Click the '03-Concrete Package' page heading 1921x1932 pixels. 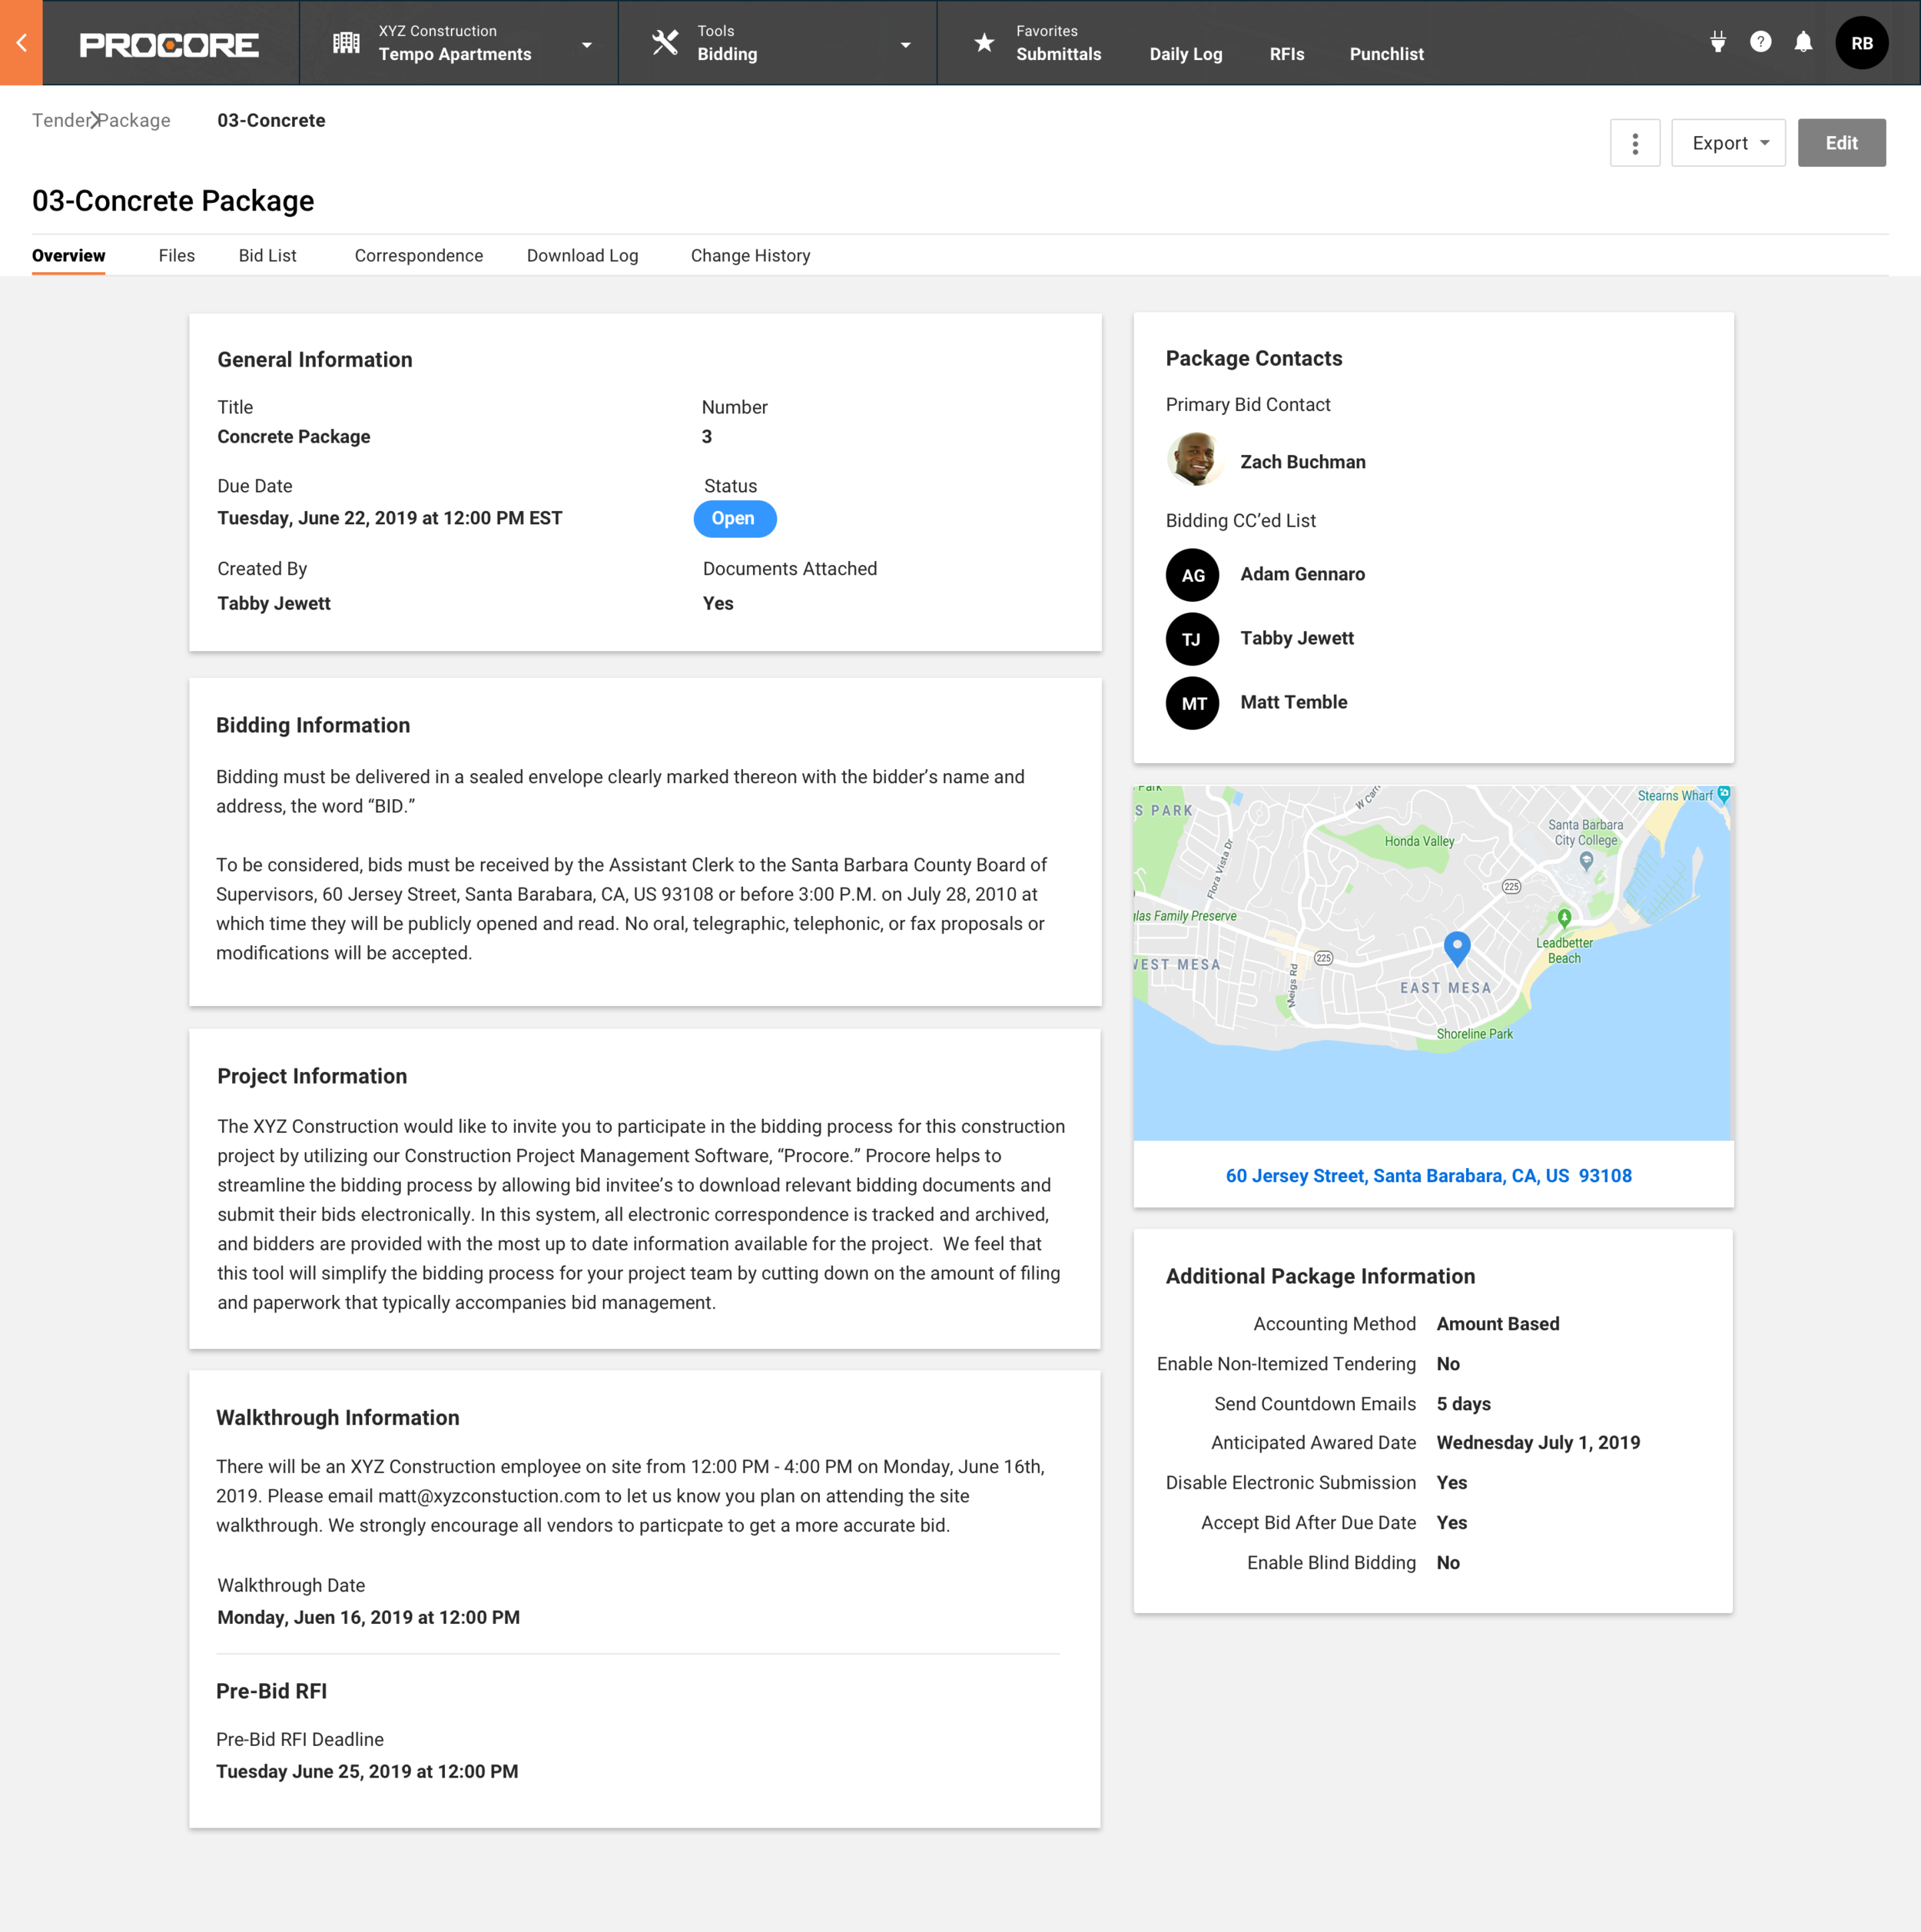(x=173, y=201)
